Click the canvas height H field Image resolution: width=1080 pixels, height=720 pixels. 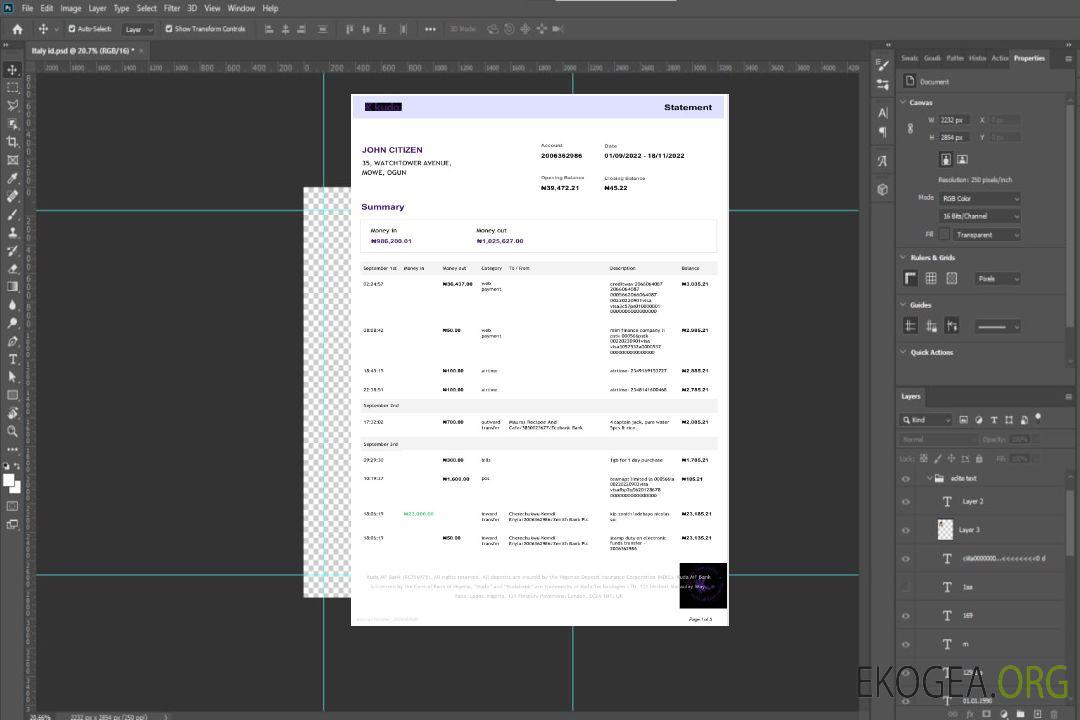955,138
